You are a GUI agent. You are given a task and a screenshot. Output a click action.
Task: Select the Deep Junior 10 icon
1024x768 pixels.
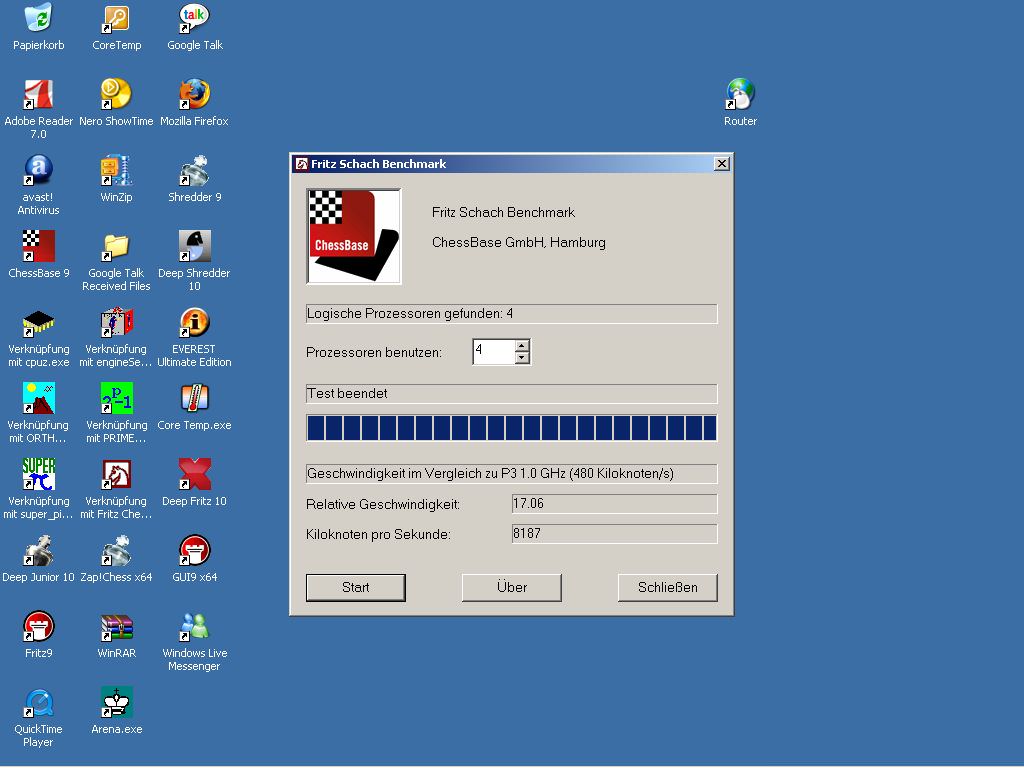(39, 550)
